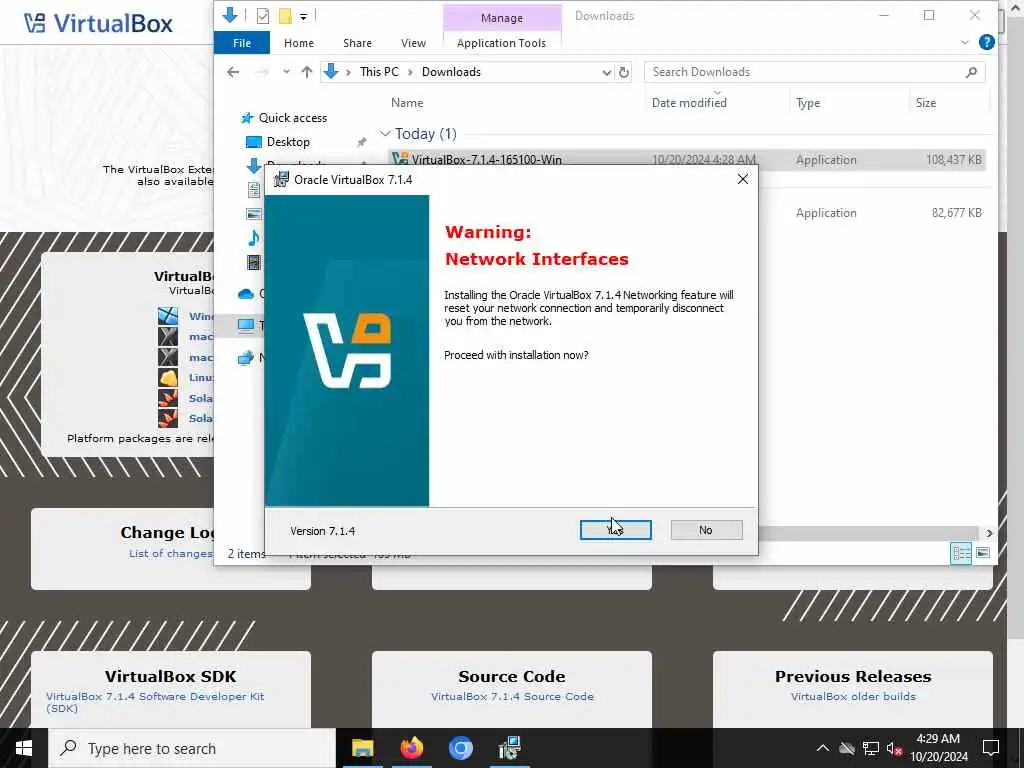Screen dimensions: 1024x768
Task: Sort by the Type column header
Action: (x=808, y=103)
